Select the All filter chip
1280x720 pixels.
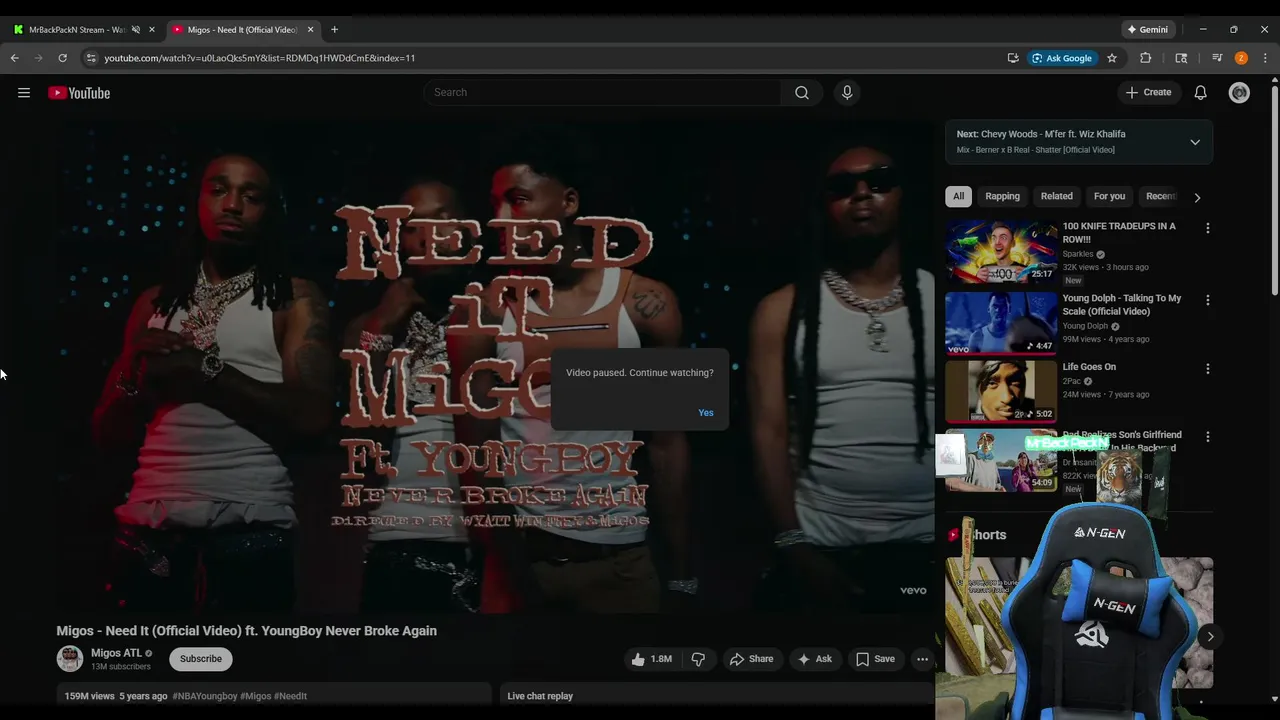(958, 196)
